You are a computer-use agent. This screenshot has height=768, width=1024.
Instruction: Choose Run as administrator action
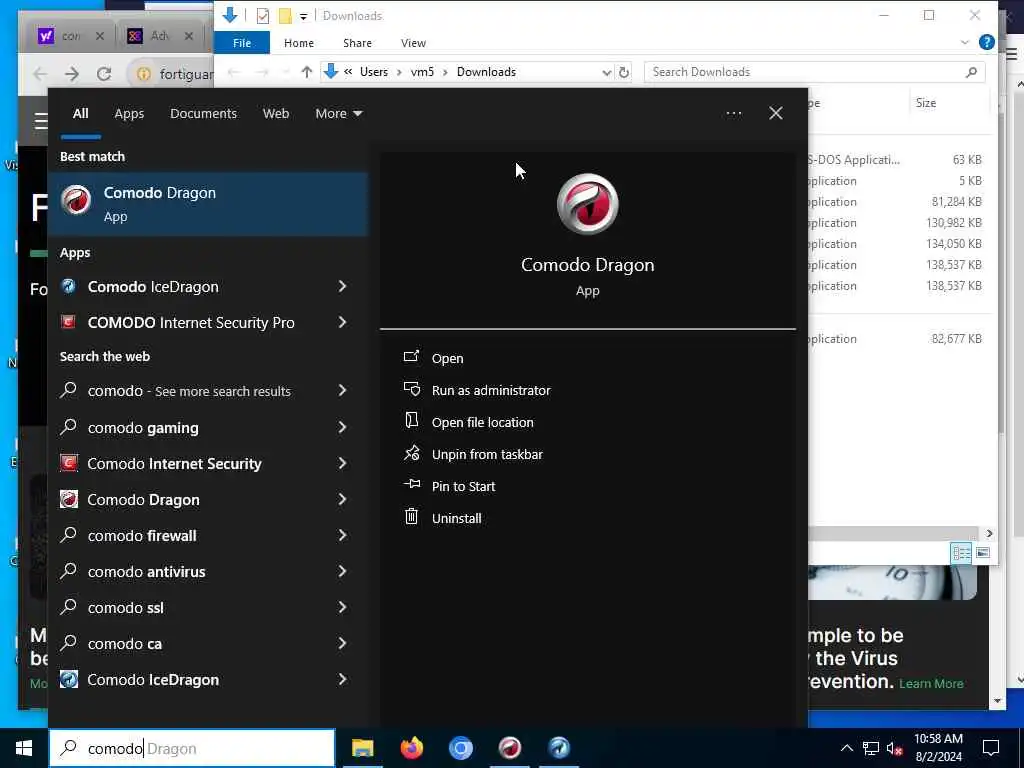(x=491, y=390)
